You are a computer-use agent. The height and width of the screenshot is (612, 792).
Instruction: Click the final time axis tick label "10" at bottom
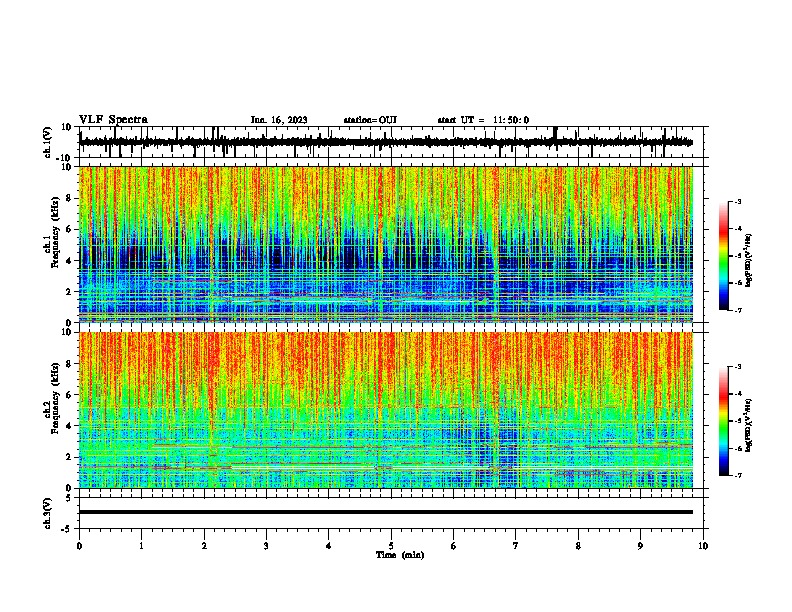point(703,546)
